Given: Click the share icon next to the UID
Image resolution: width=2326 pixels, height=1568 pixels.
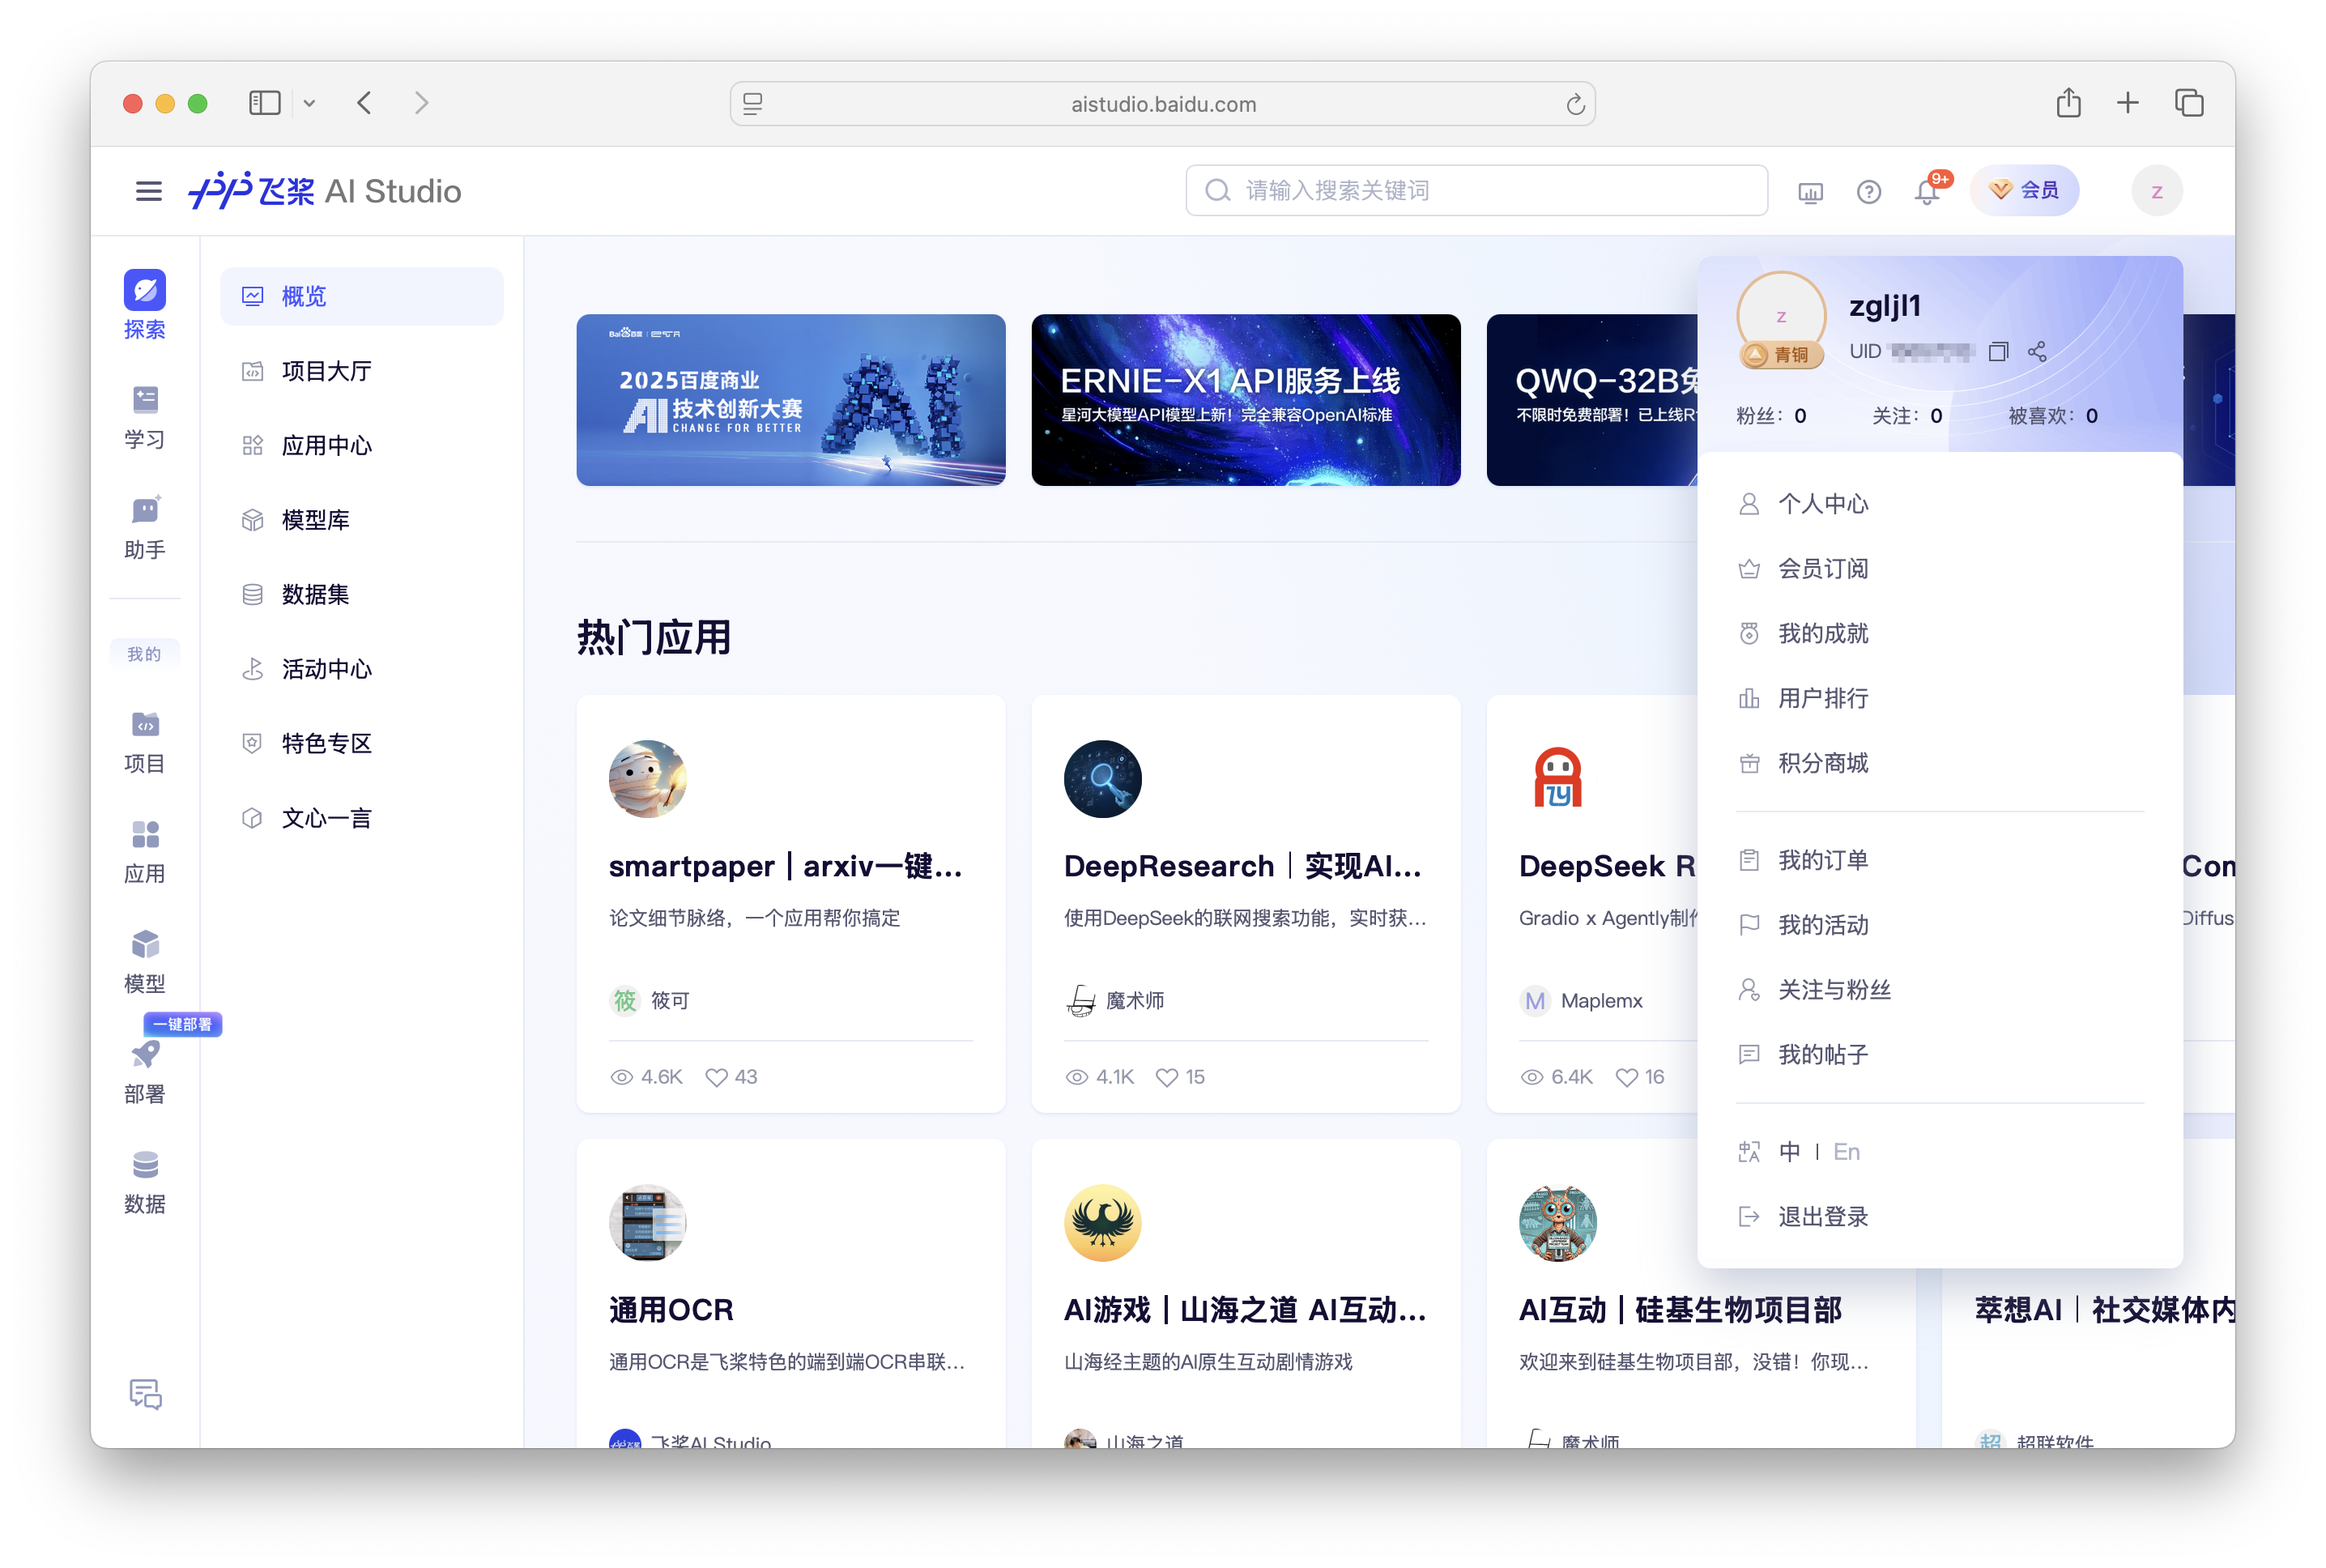Looking at the screenshot, I should tap(2037, 352).
